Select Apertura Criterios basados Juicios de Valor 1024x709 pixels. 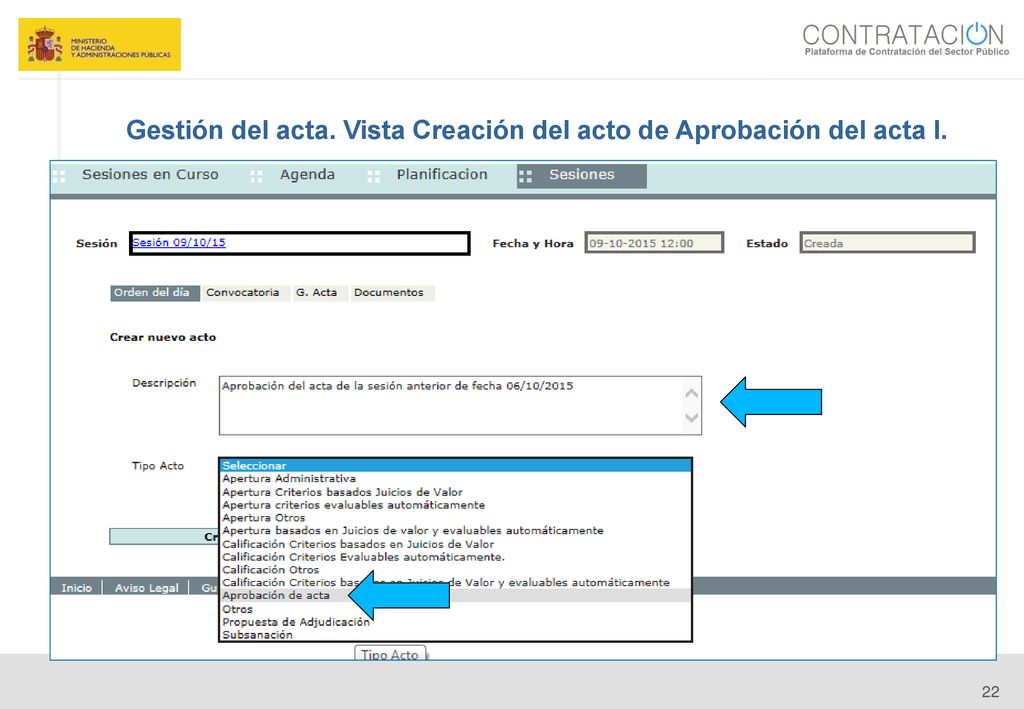pyautogui.click(x=455, y=492)
